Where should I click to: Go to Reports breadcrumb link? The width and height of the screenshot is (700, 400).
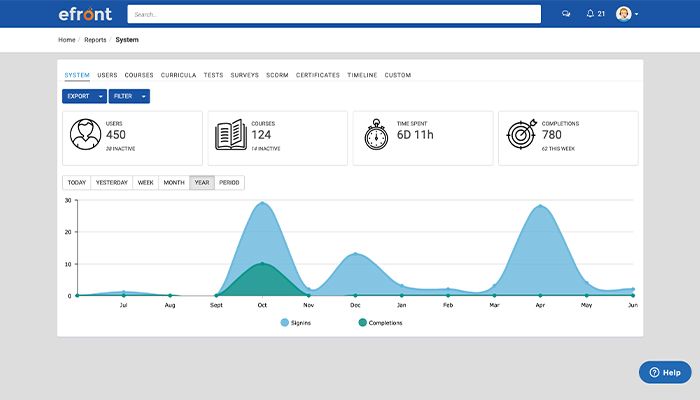pos(96,40)
